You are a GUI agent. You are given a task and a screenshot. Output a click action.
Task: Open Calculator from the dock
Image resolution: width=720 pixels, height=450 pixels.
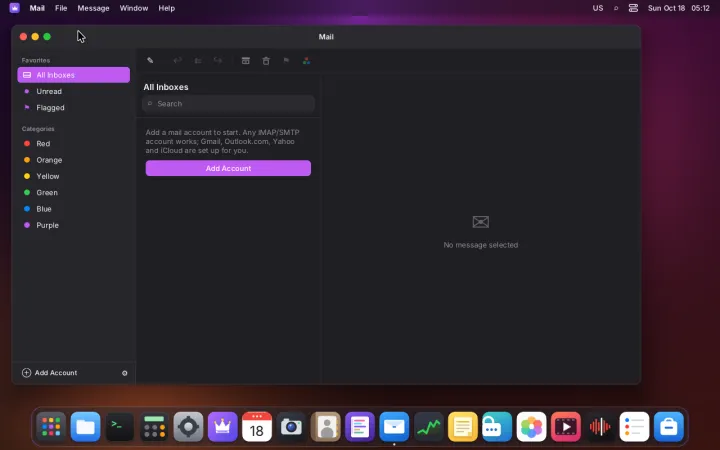click(154, 427)
